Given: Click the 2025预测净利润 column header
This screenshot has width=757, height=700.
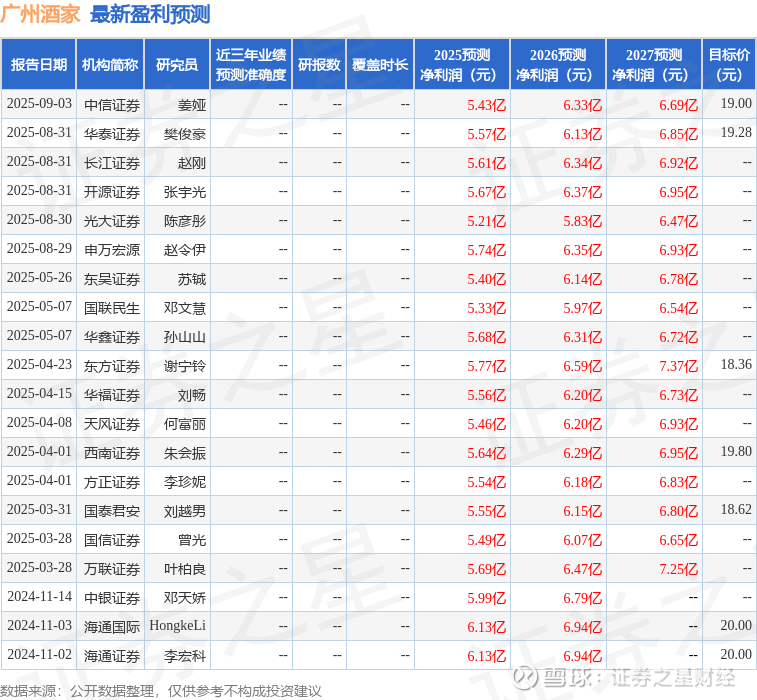Looking at the screenshot, I should click(462, 65).
